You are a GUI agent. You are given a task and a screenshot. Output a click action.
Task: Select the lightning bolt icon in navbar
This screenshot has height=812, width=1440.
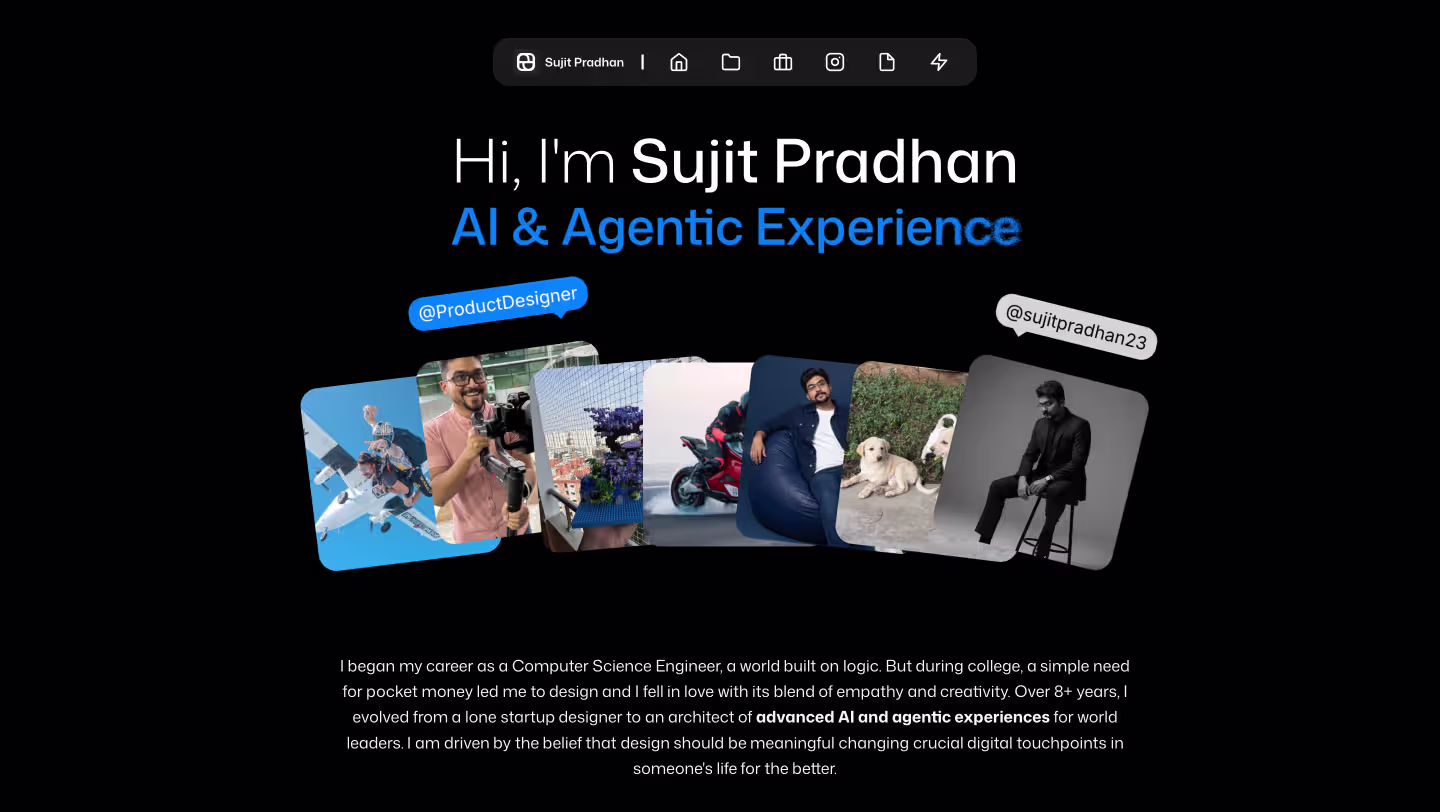coord(938,61)
